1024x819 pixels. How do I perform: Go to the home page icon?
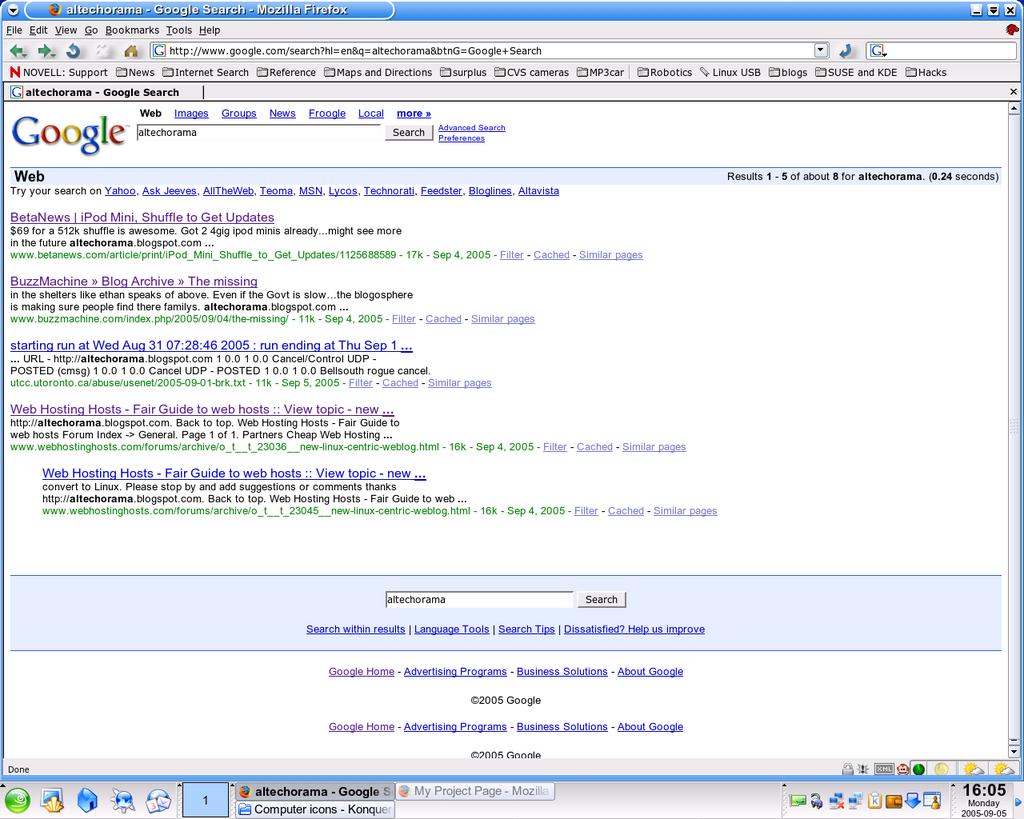tap(131, 51)
